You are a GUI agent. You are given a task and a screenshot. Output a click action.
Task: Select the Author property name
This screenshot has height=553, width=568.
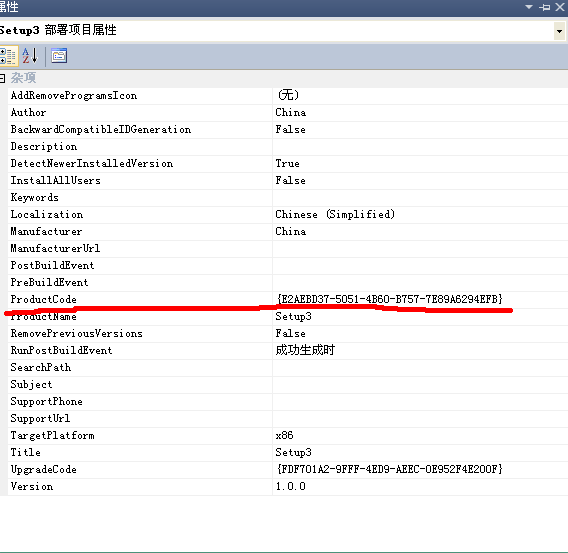coord(28,113)
